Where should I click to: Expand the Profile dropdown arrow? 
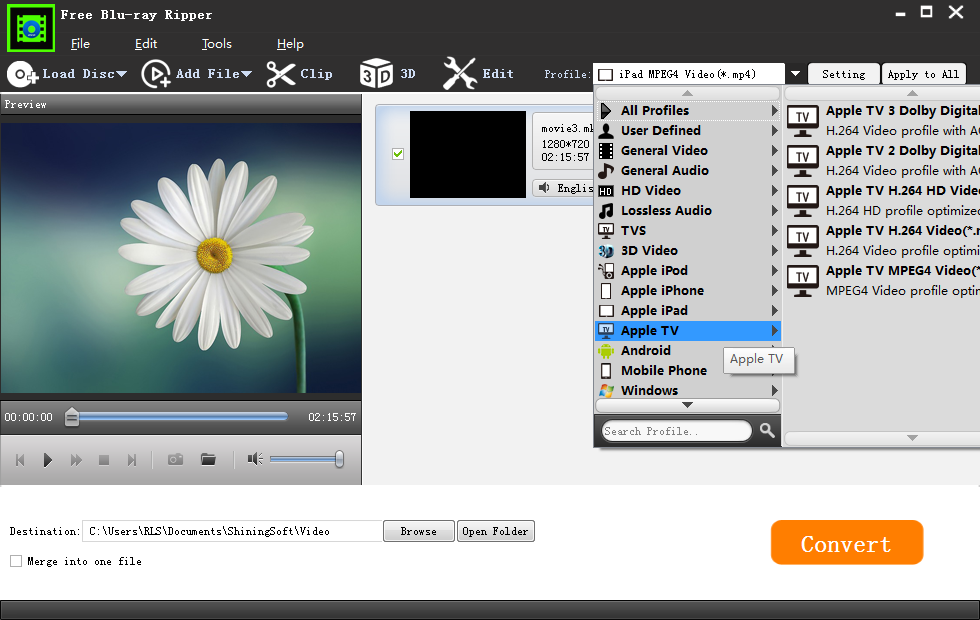point(795,74)
